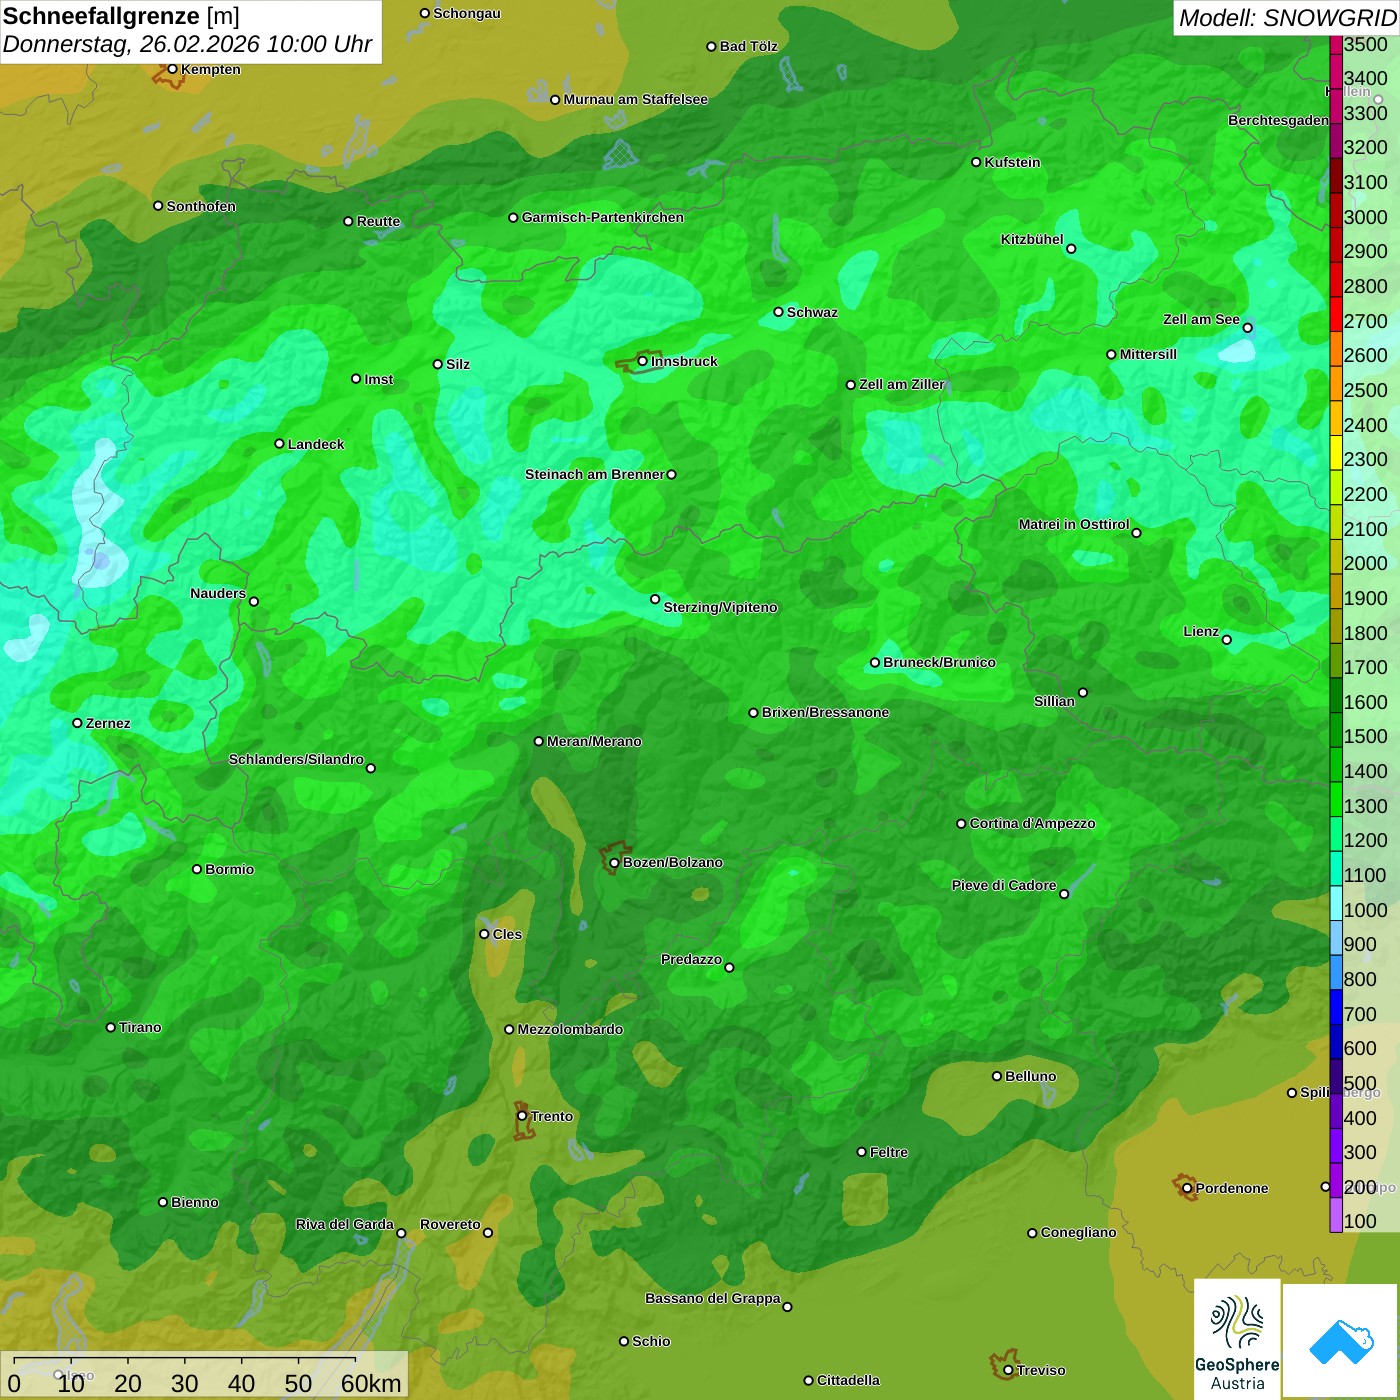Select the Kitzbühel location dot

(x=1071, y=249)
